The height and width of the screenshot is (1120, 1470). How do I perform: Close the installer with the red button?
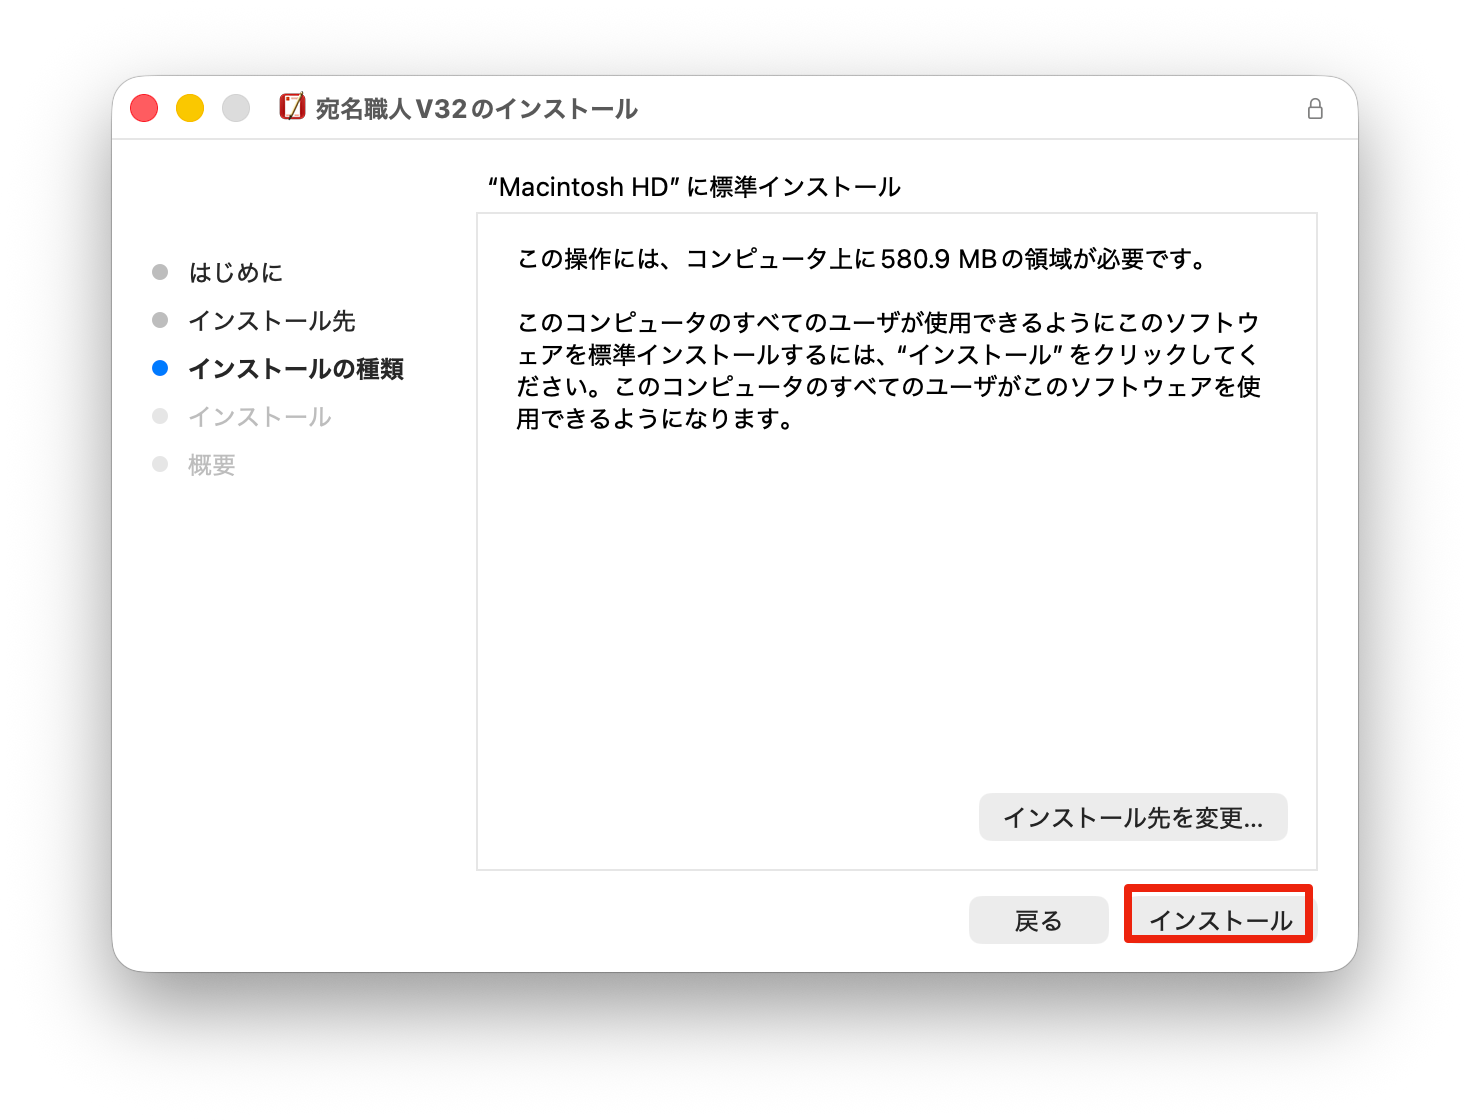(144, 108)
